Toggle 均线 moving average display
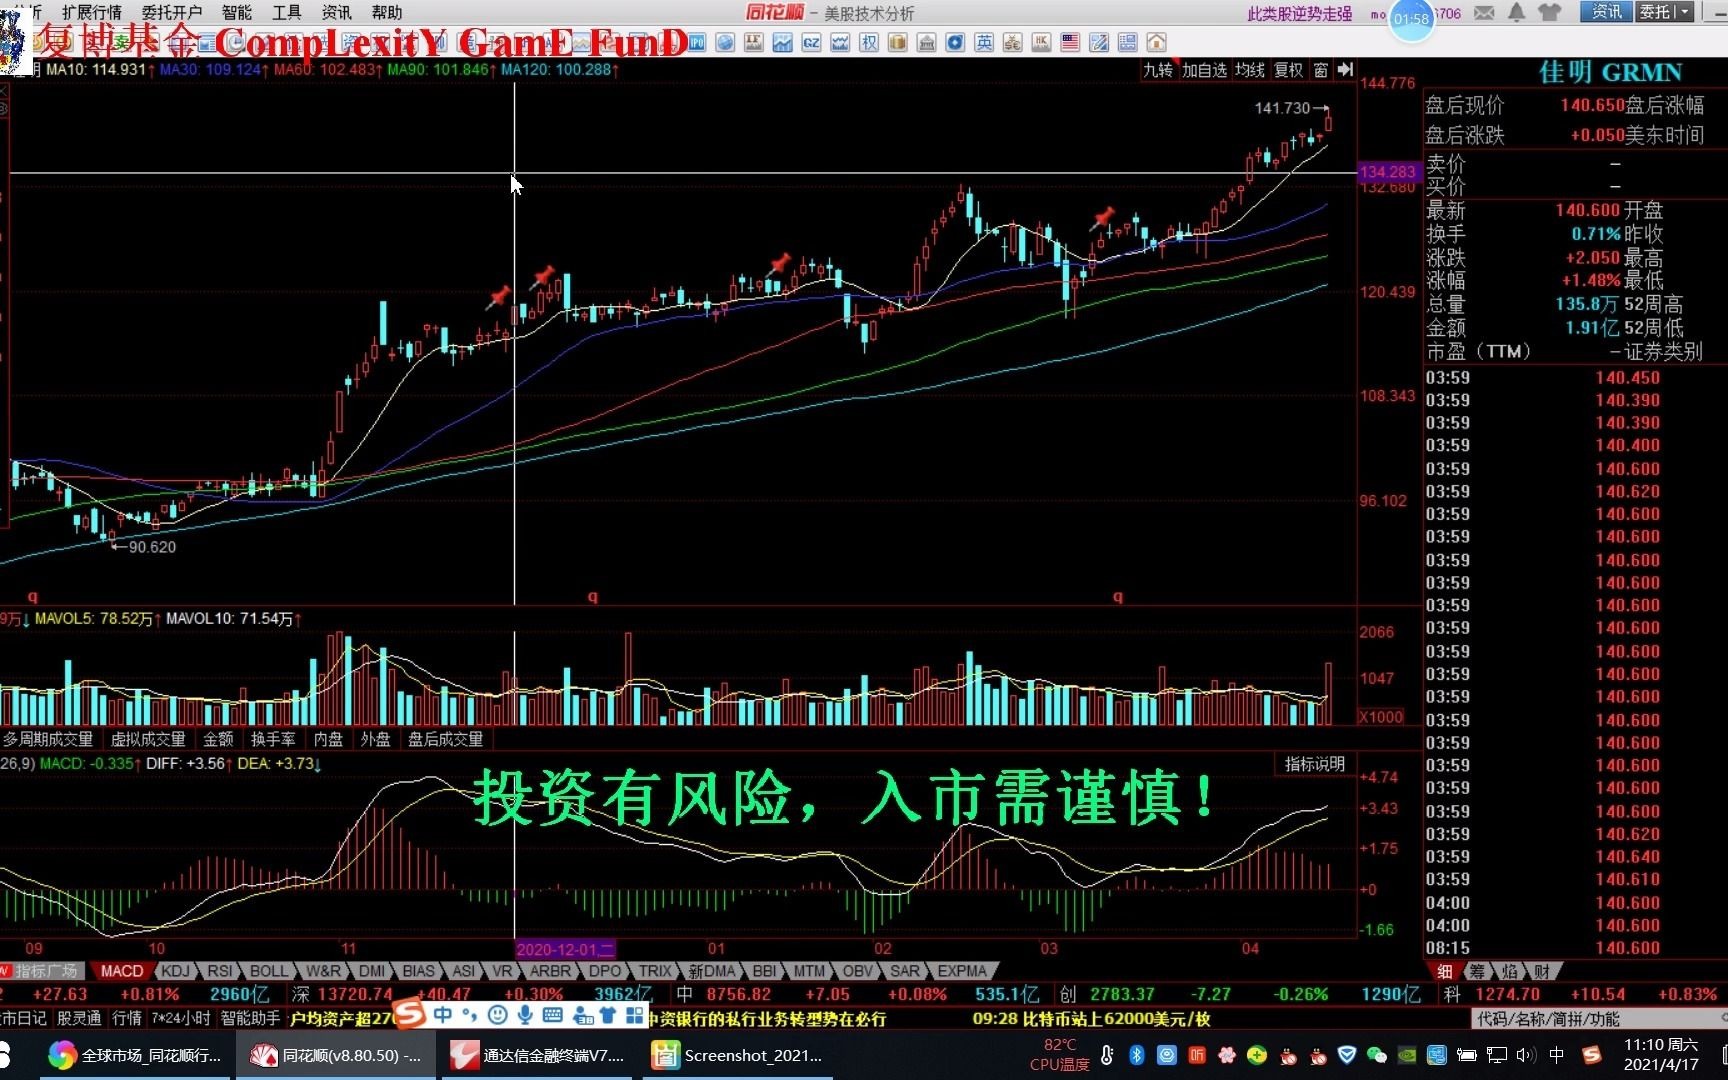Screen dimensions: 1728x1080 [x=1250, y=69]
